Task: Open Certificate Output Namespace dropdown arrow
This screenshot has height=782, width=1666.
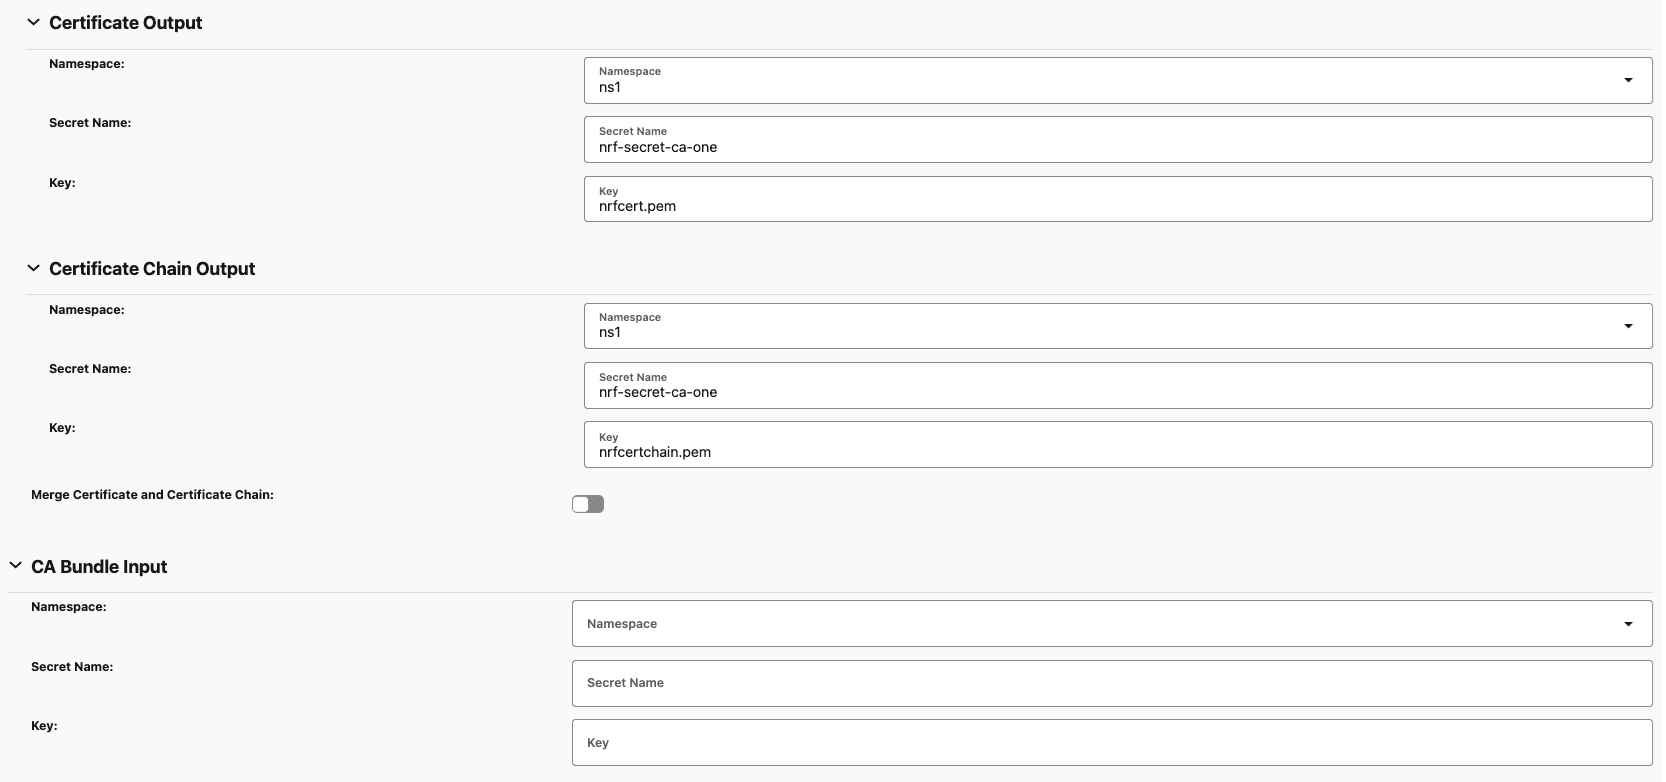Action: tap(1628, 80)
